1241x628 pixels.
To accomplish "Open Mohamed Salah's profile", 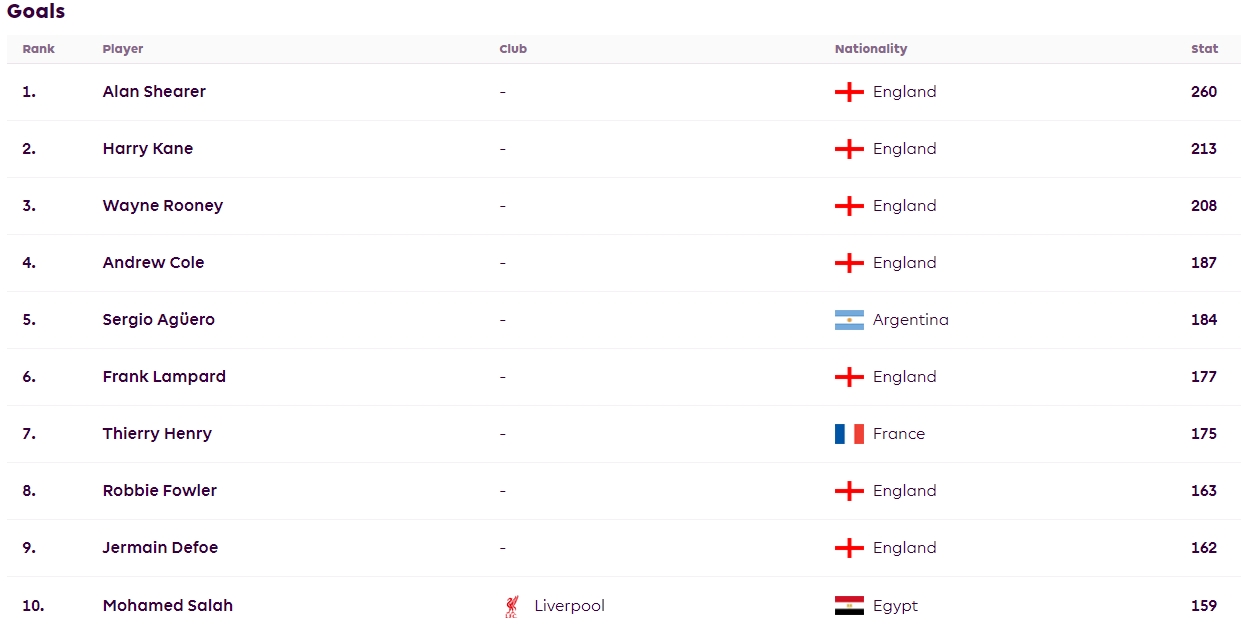I will 168,606.
